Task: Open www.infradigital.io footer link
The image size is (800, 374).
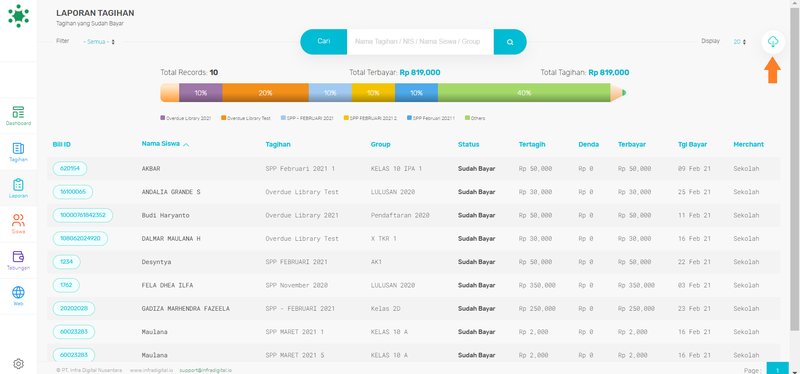Action: coord(151,370)
